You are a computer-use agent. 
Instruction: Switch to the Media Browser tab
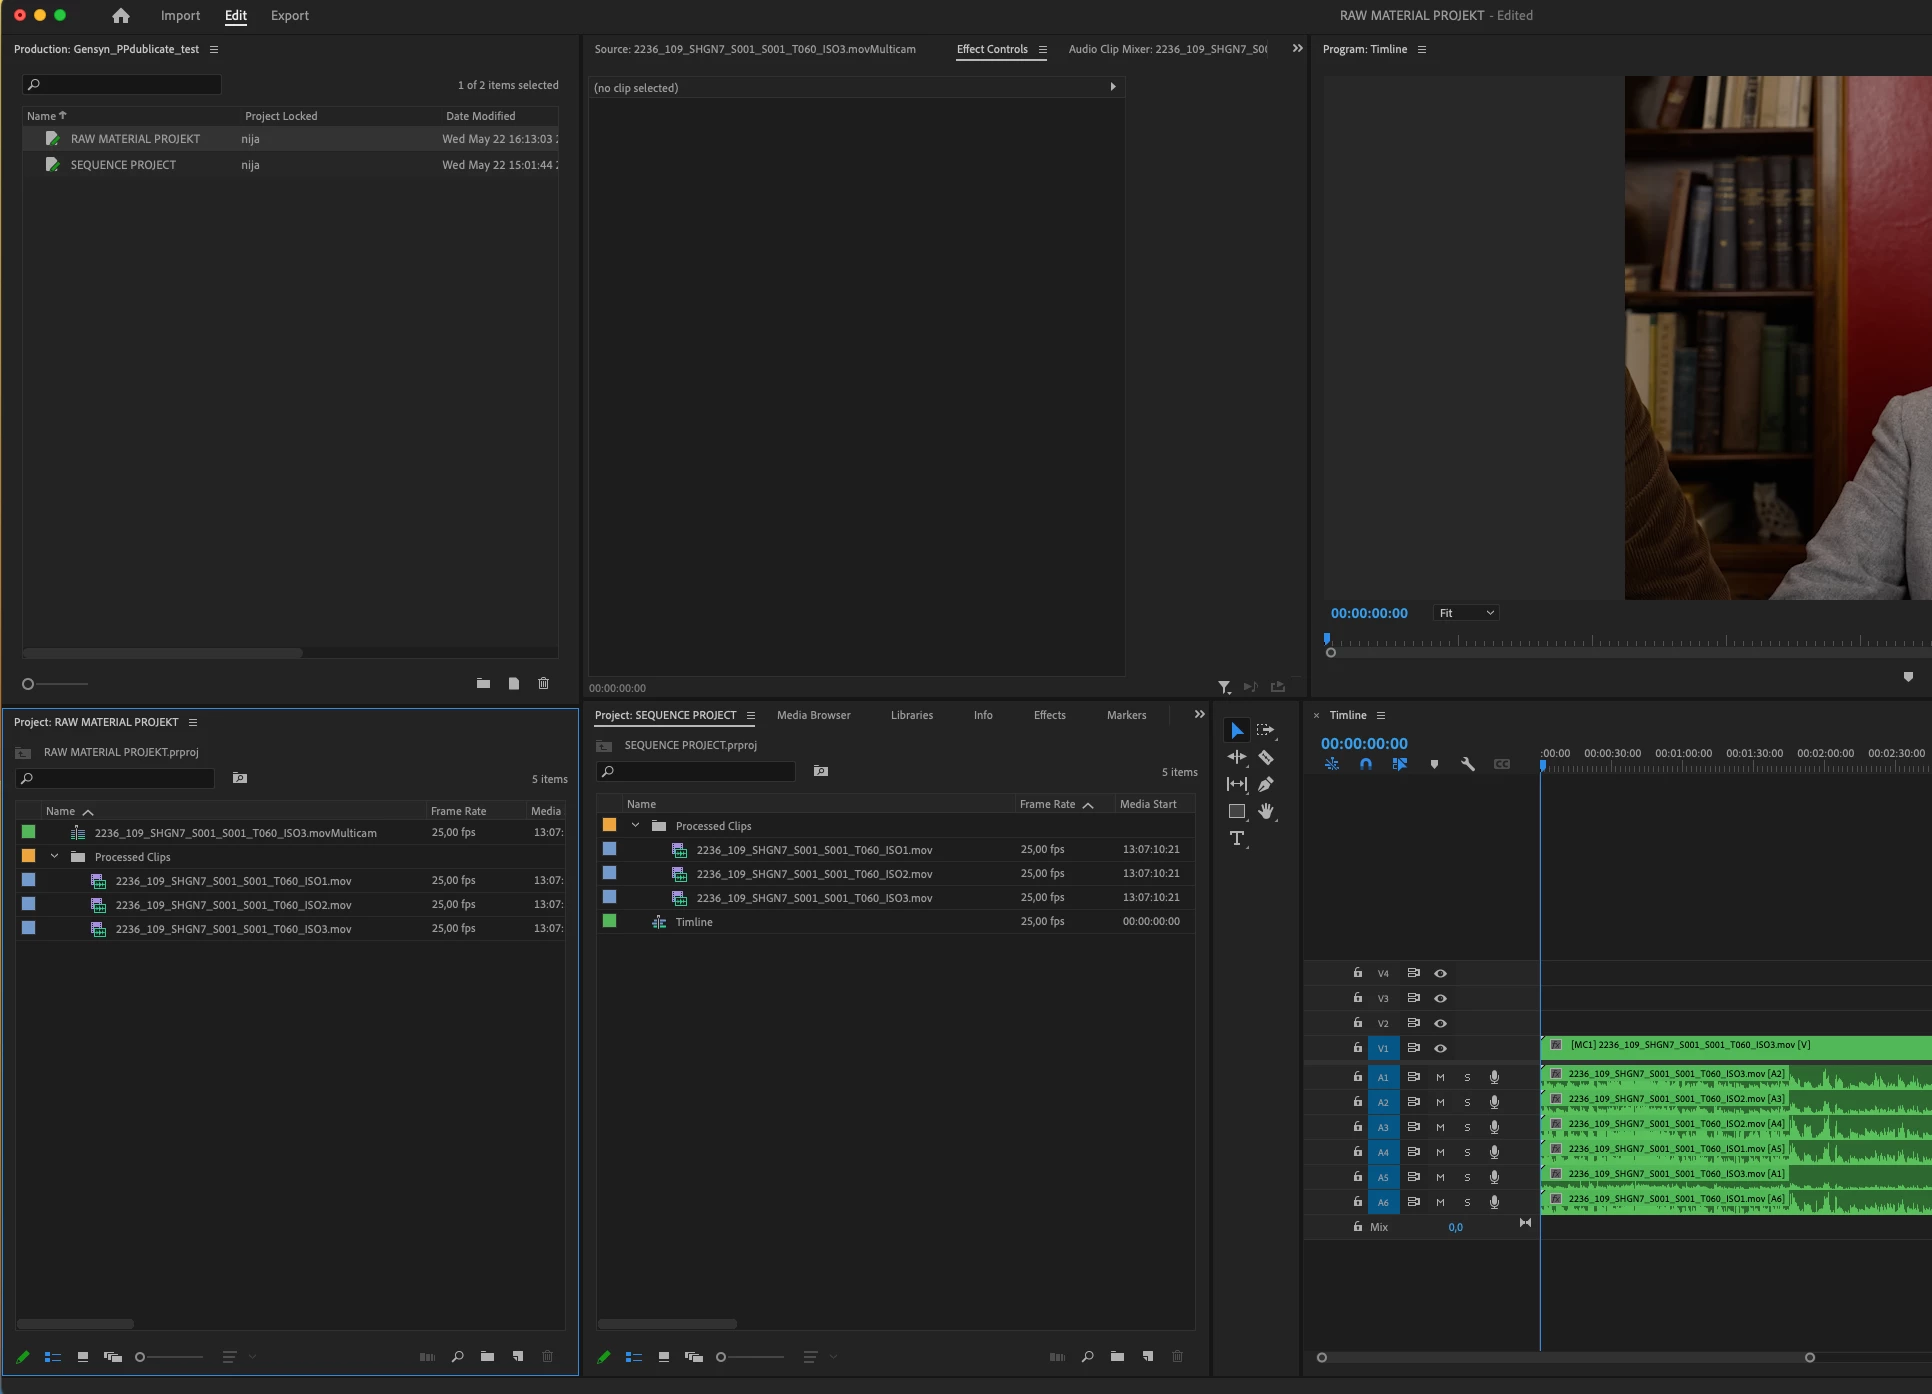[813, 715]
